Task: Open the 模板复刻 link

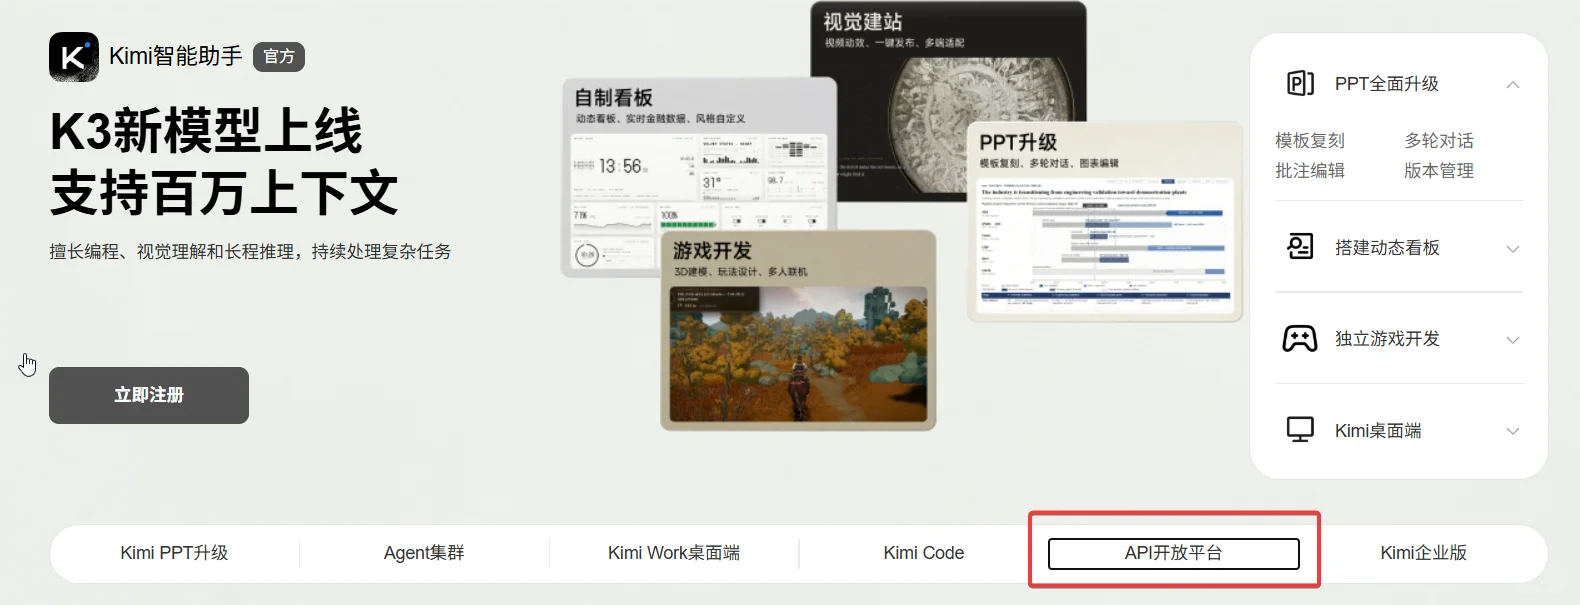Action: coord(1310,141)
